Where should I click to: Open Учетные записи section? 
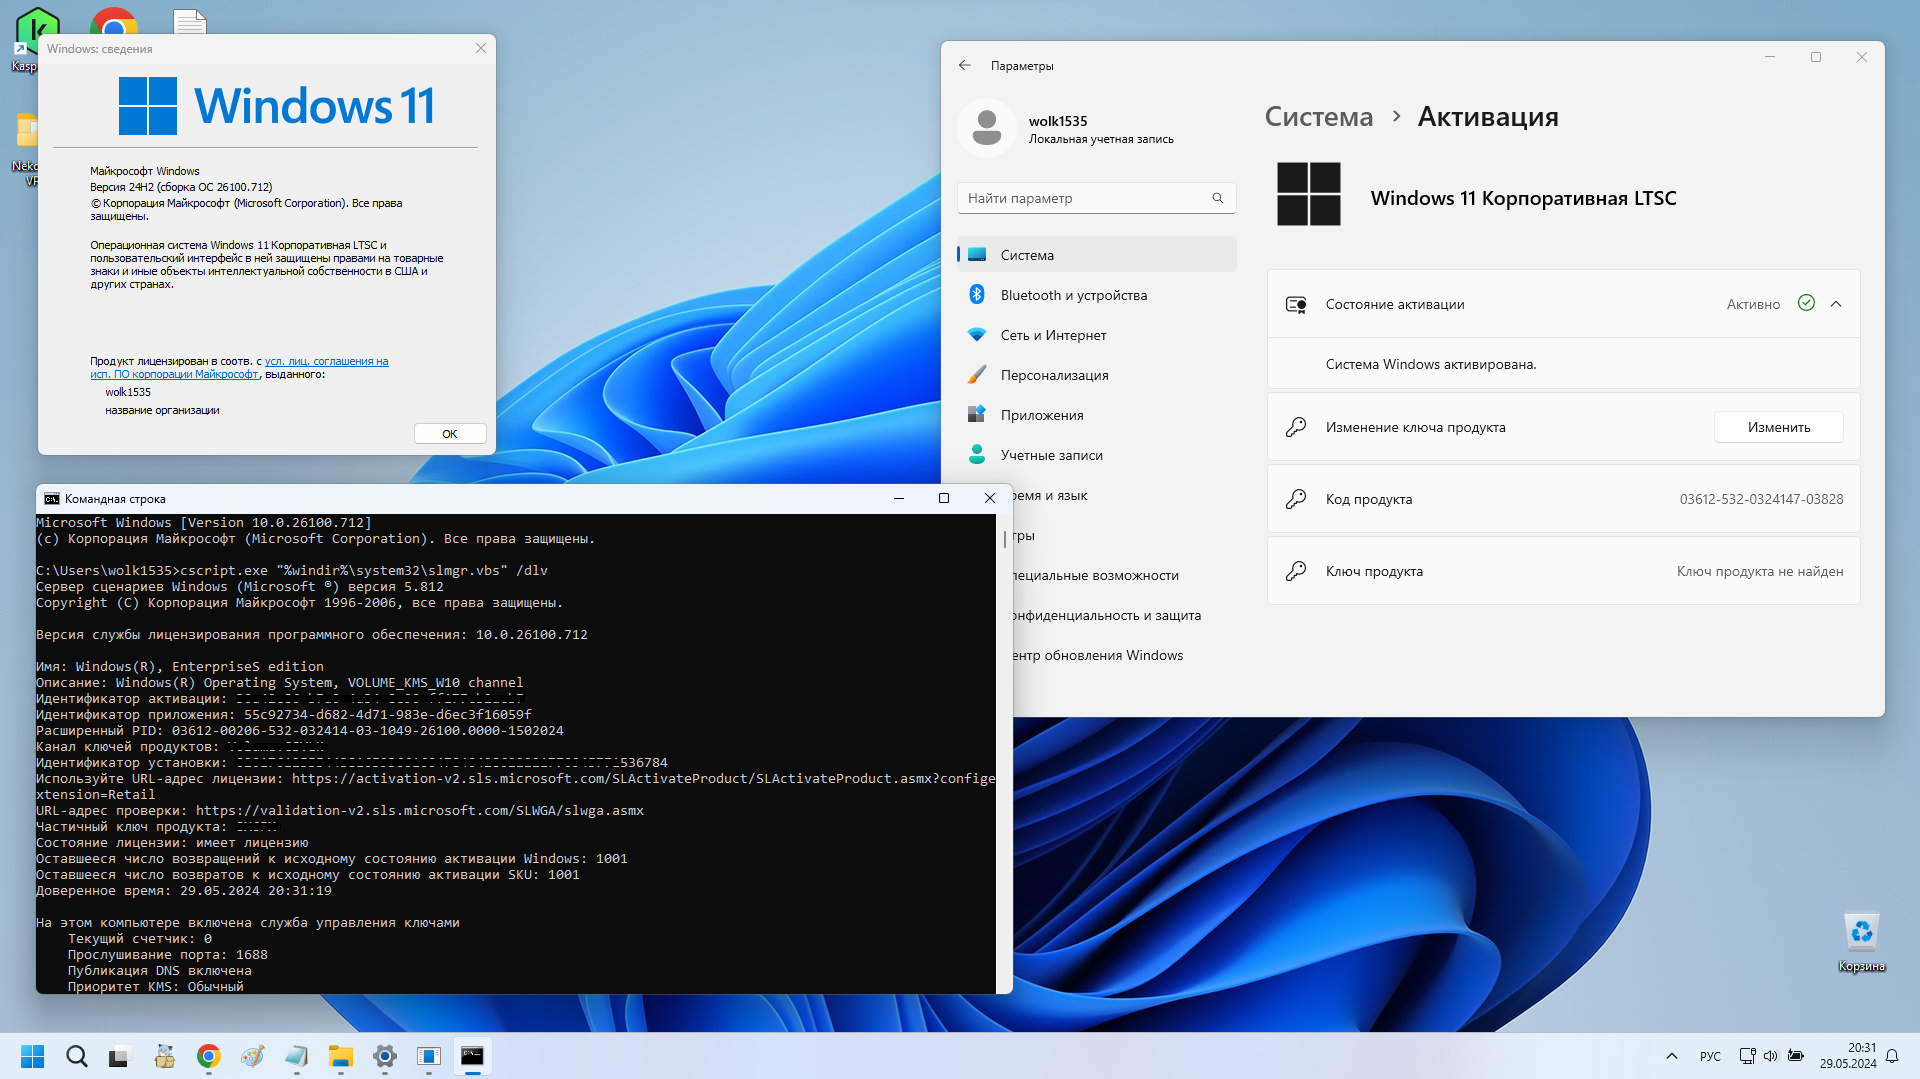(1097, 455)
